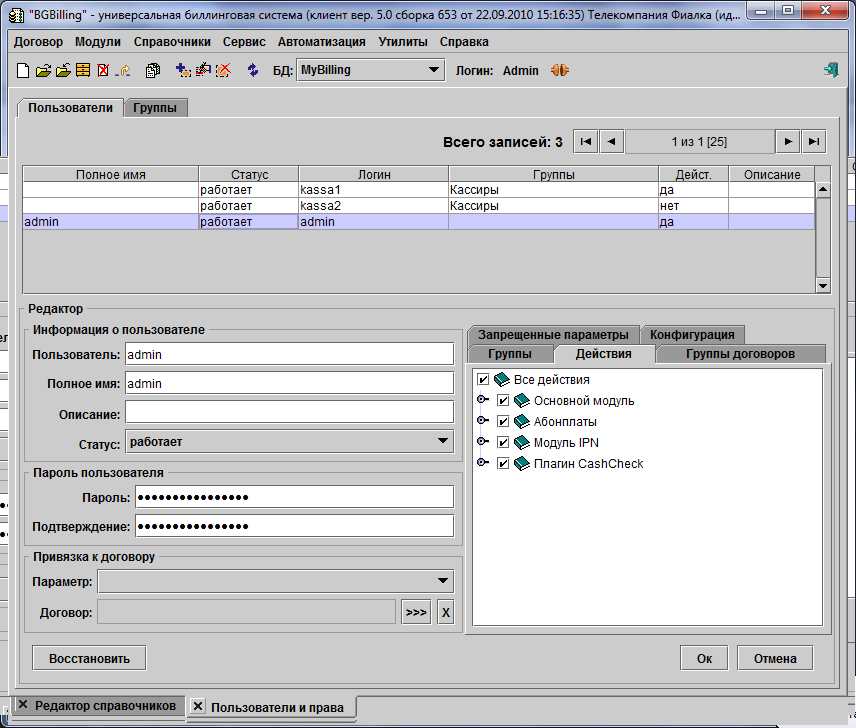This screenshot has height=728, width=856.
Task: Click the Описание input field
Action: [x=289, y=413]
